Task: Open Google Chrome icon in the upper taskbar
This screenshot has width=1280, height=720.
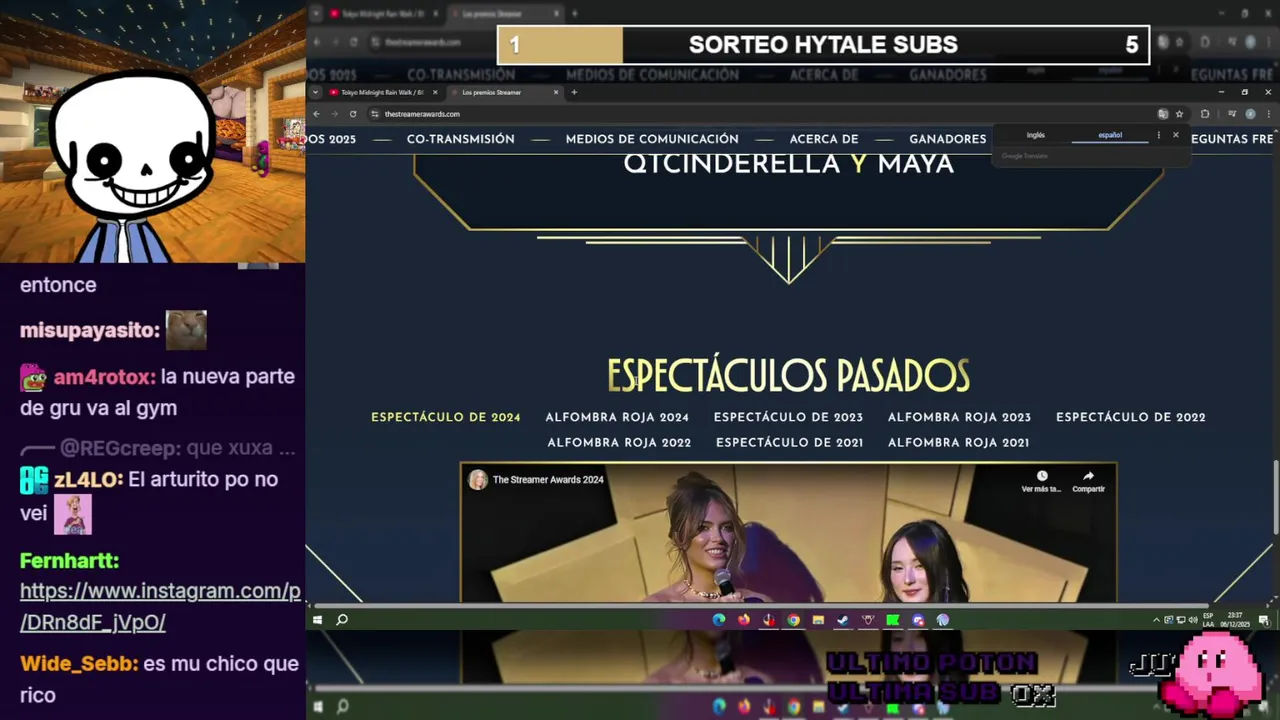Action: click(793, 620)
